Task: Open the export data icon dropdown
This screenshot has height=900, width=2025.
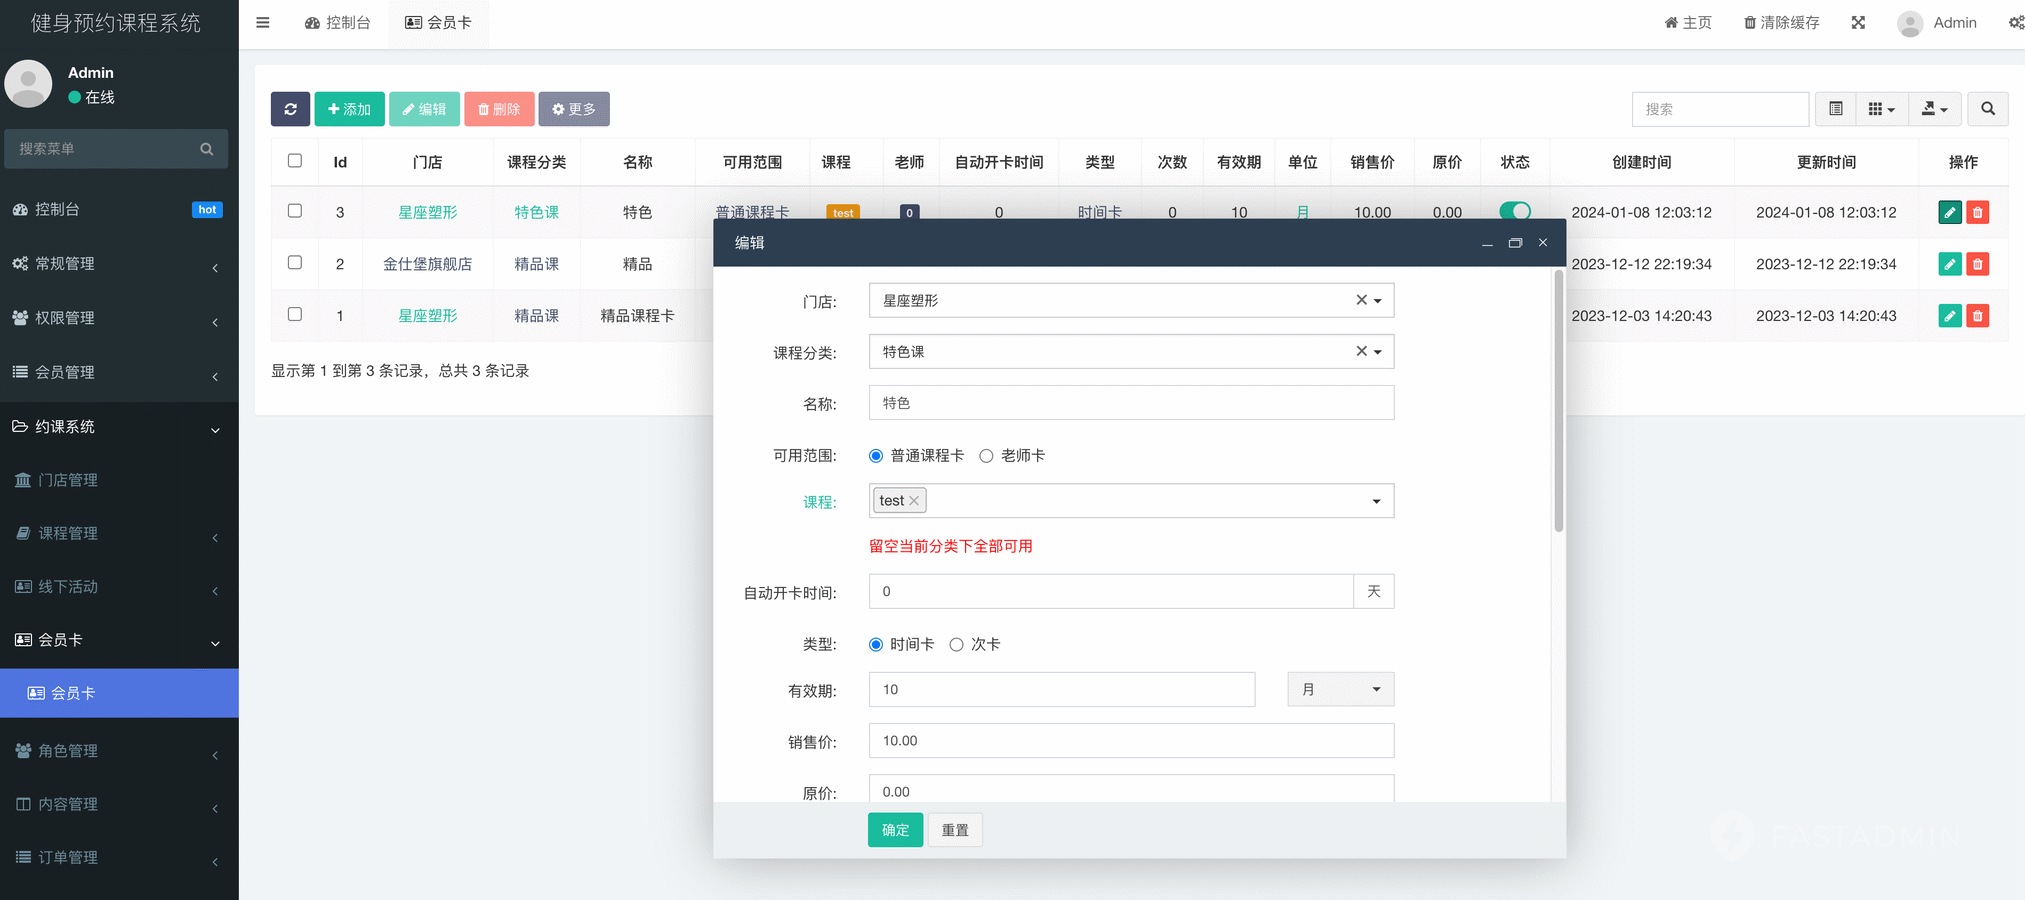Action: tap(1934, 109)
